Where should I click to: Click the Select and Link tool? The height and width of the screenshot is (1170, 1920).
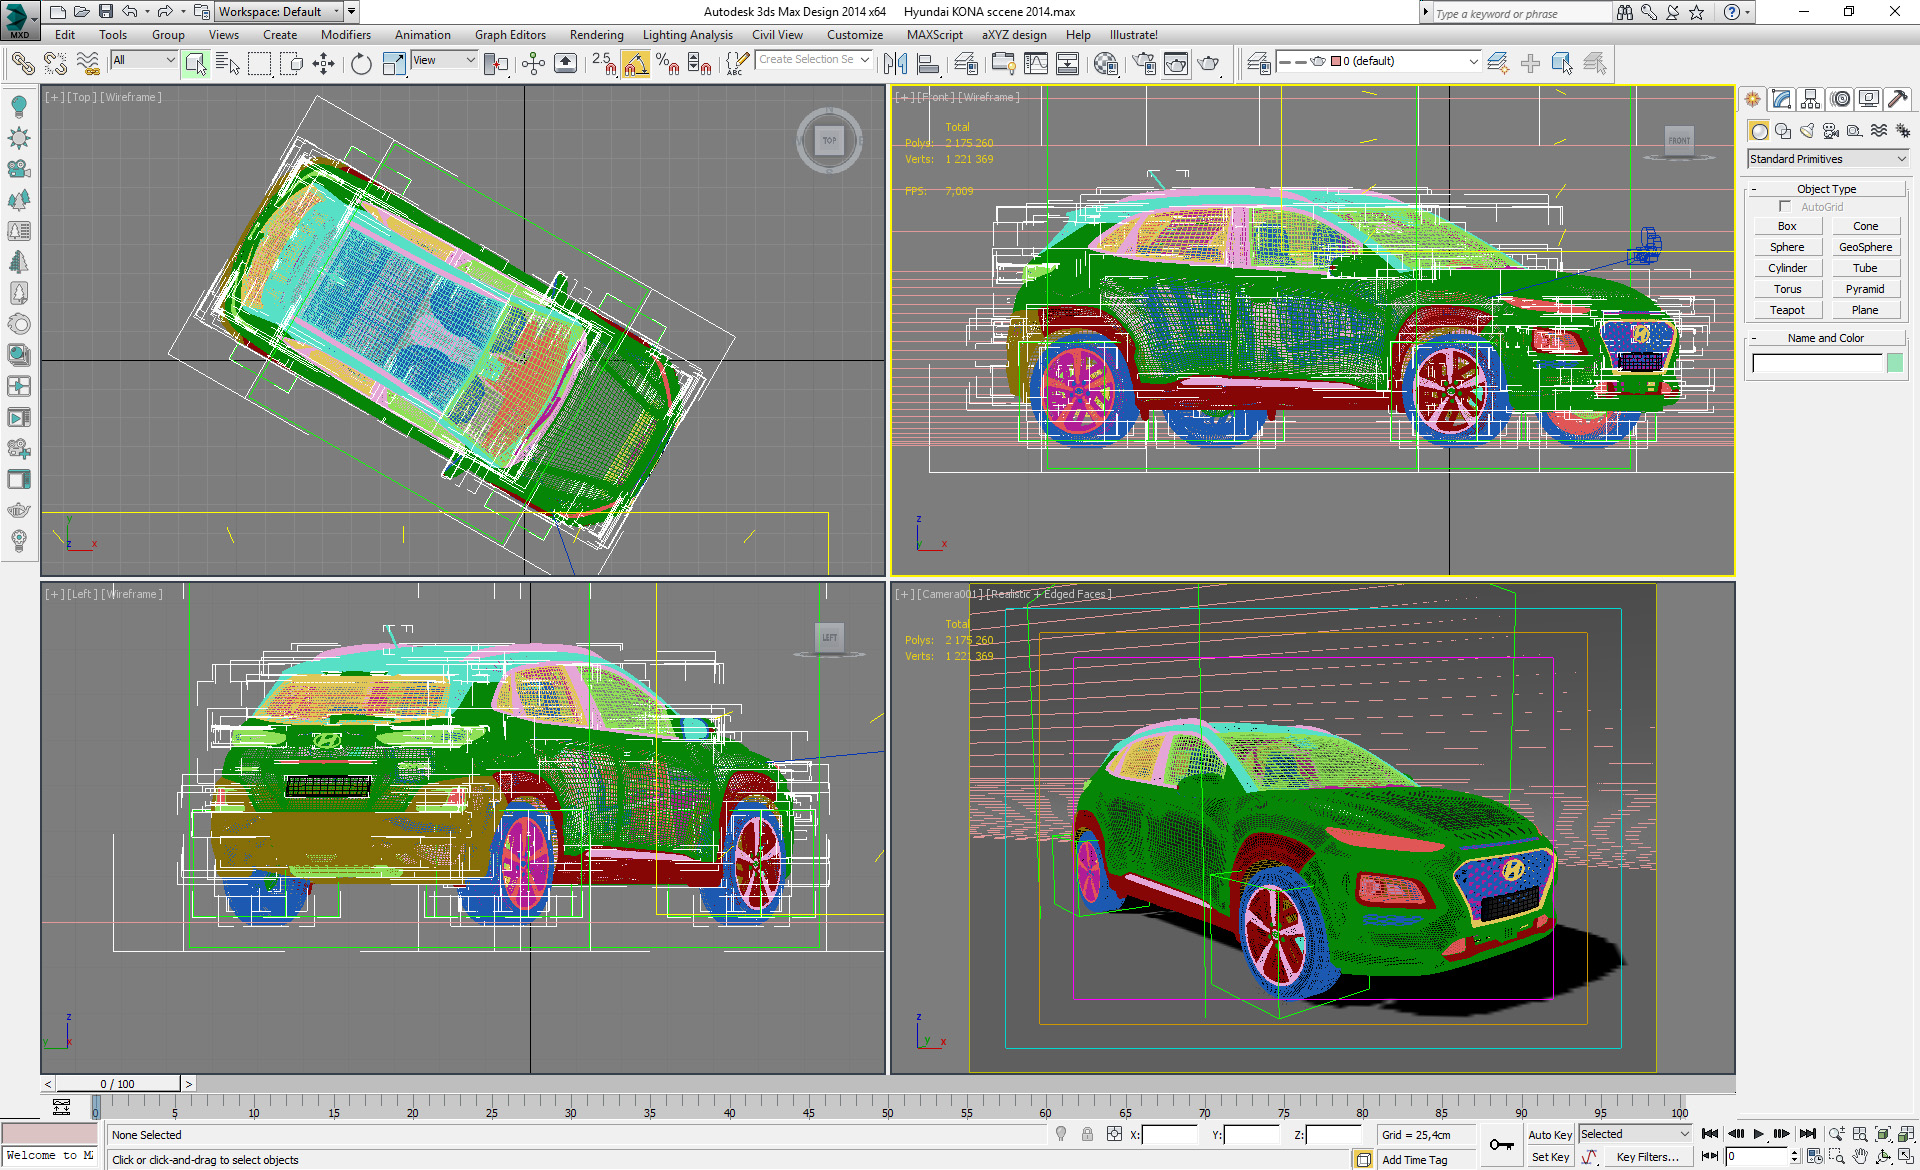point(22,64)
